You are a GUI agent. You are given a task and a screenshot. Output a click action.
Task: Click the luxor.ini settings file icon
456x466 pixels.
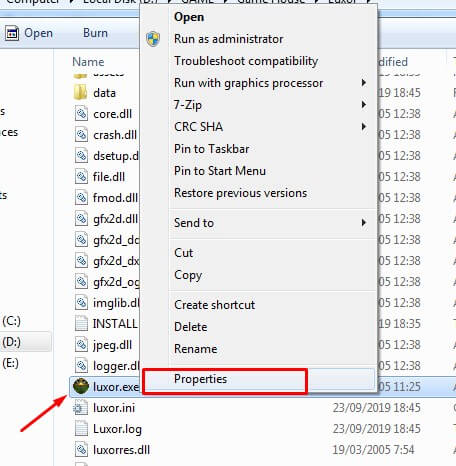(80, 408)
